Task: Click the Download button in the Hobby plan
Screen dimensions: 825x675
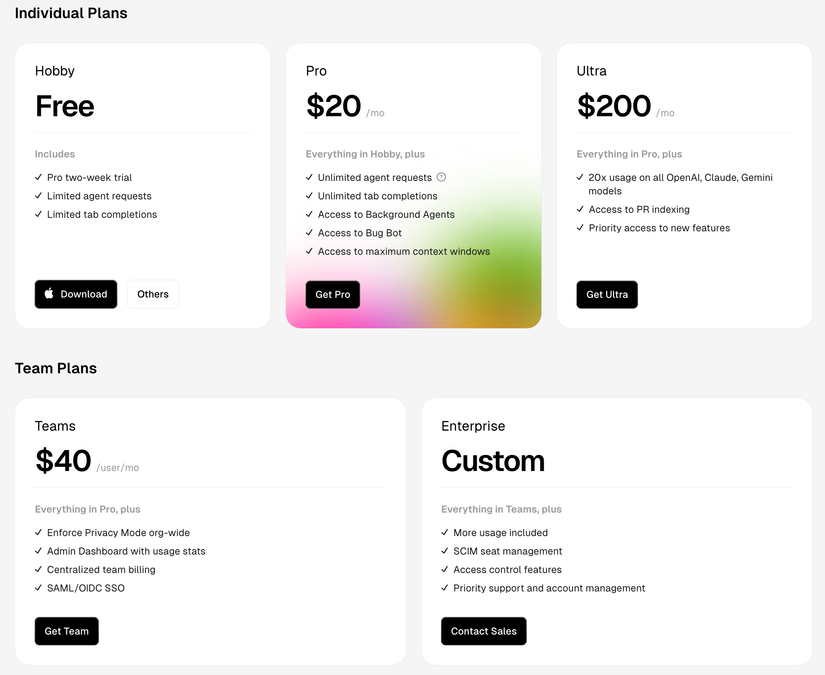Action: (76, 294)
